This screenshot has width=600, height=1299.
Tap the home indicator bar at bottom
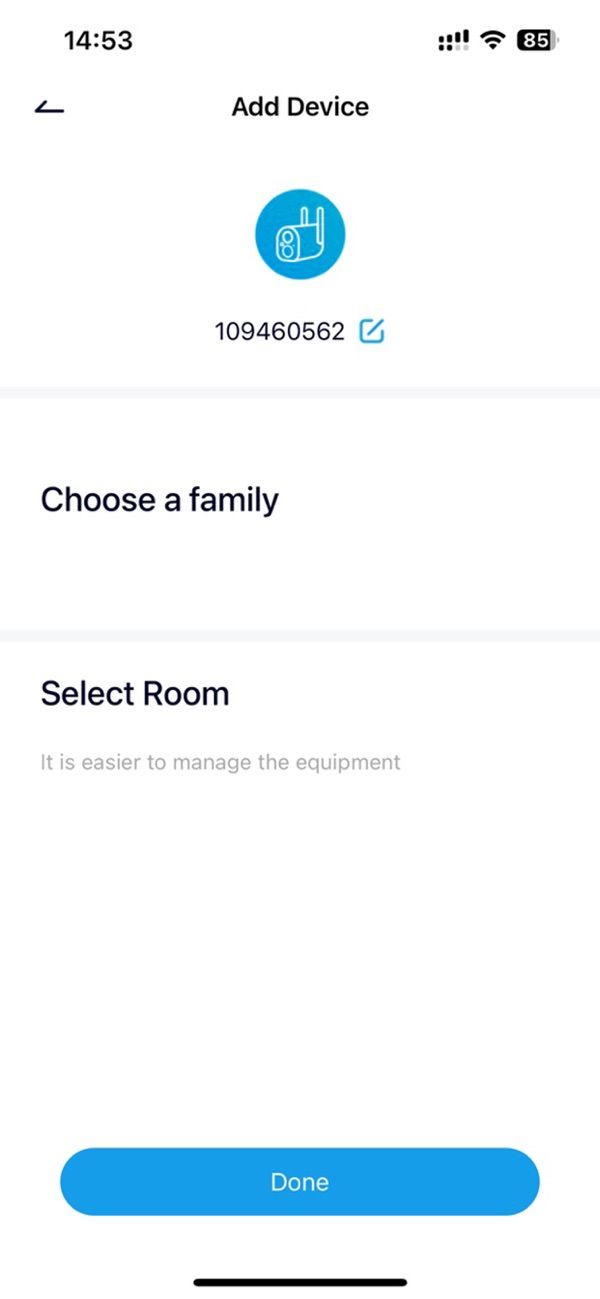click(x=299, y=1282)
